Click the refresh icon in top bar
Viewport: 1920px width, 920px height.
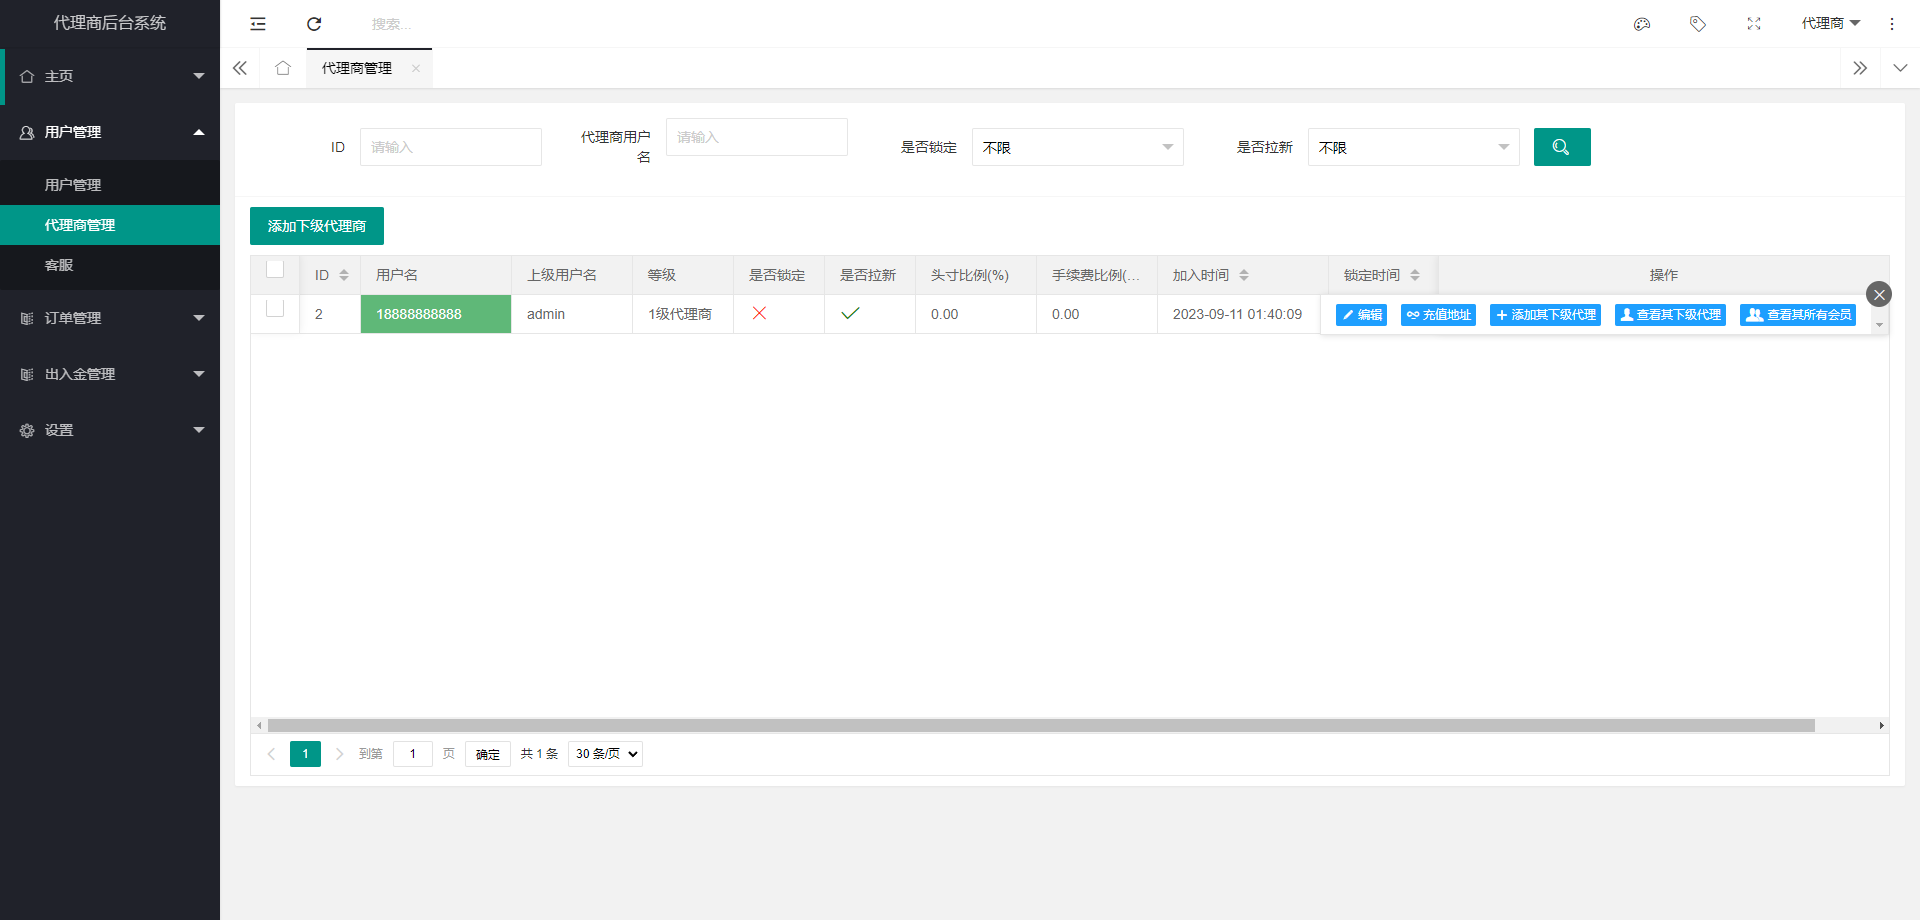[x=314, y=24]
